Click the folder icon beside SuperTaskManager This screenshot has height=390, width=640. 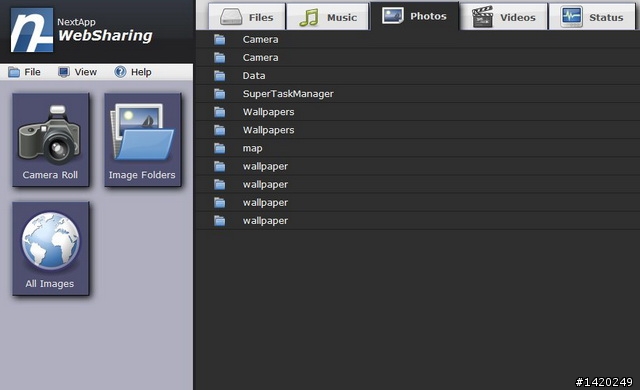coord(220,94)
